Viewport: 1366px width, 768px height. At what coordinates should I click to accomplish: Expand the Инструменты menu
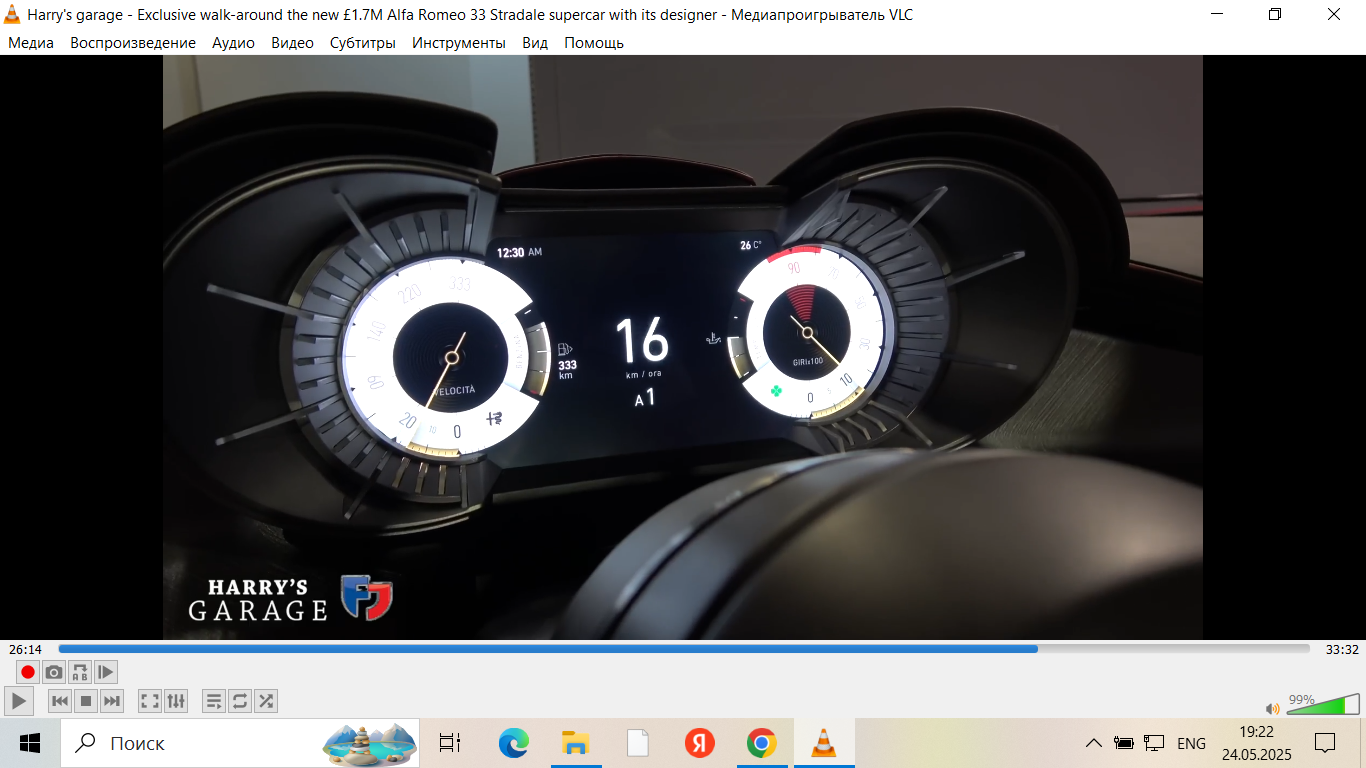(458, 43)
